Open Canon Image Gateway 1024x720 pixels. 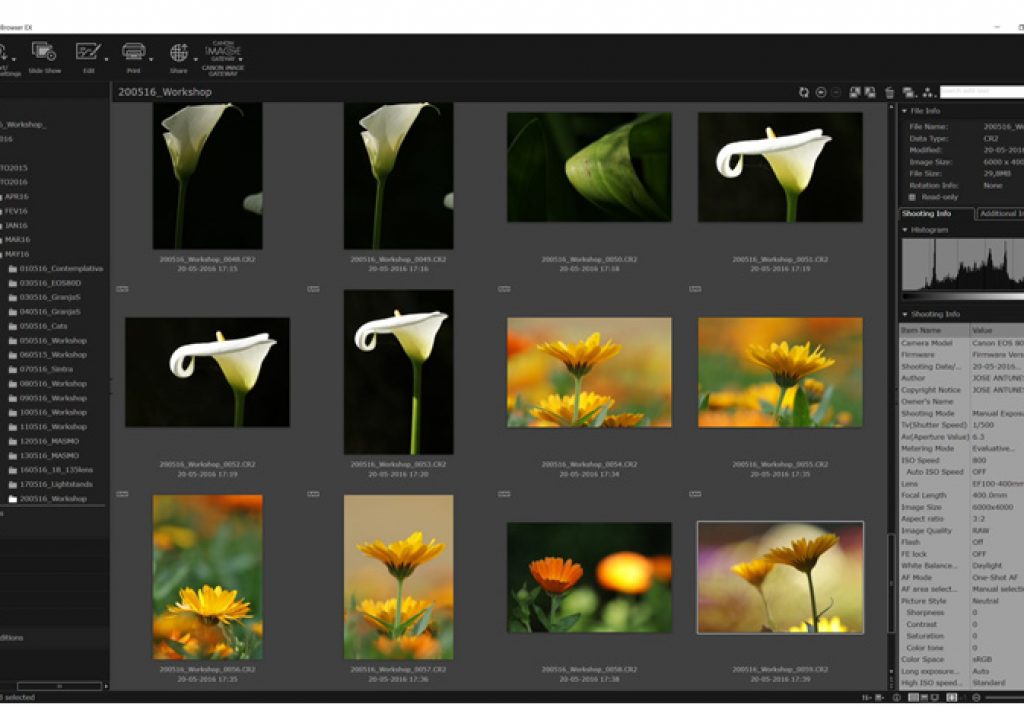(x=223, y=58)
